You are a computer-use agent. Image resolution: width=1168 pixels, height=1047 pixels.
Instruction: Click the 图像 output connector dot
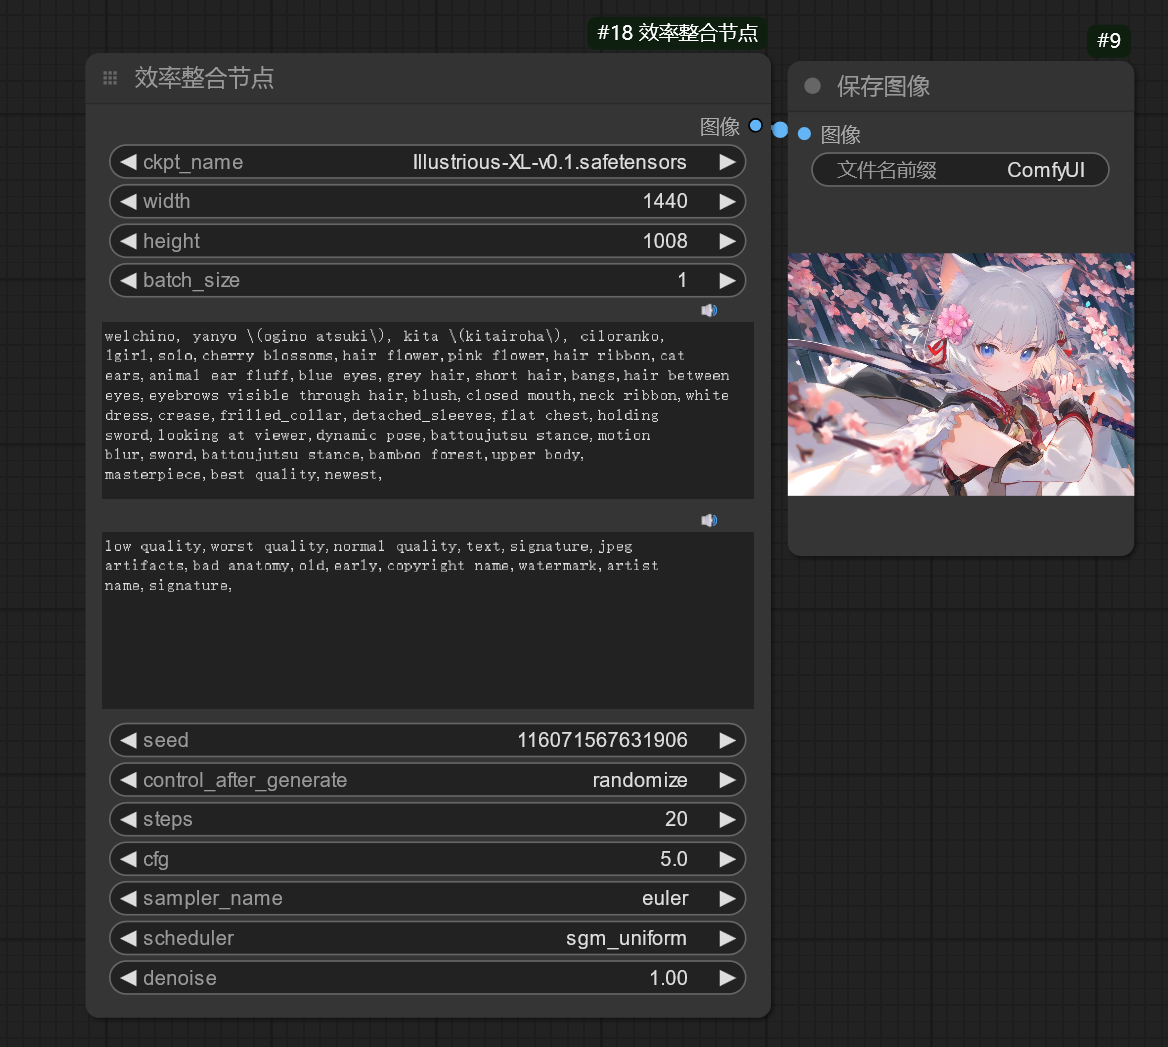click(755, 126)
